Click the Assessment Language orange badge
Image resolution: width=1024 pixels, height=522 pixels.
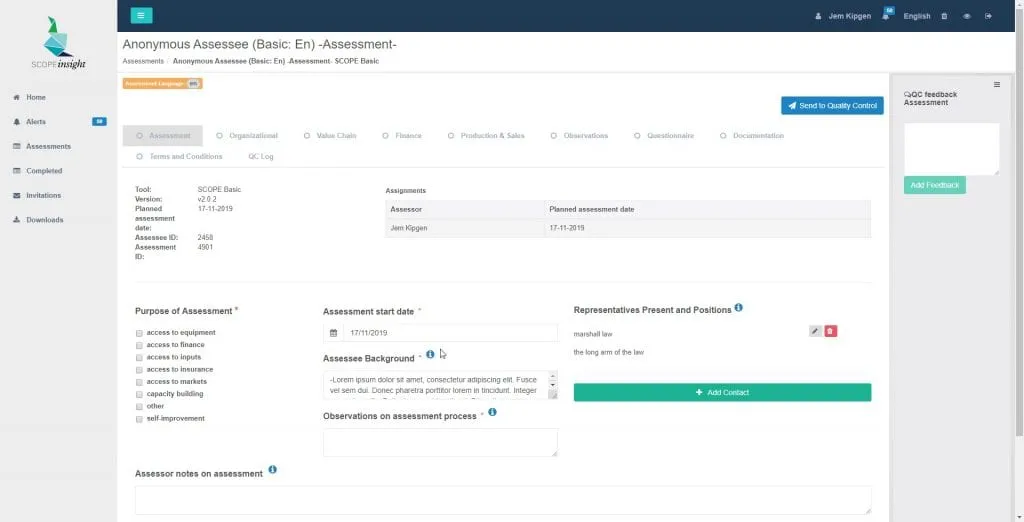click(163, 84)
